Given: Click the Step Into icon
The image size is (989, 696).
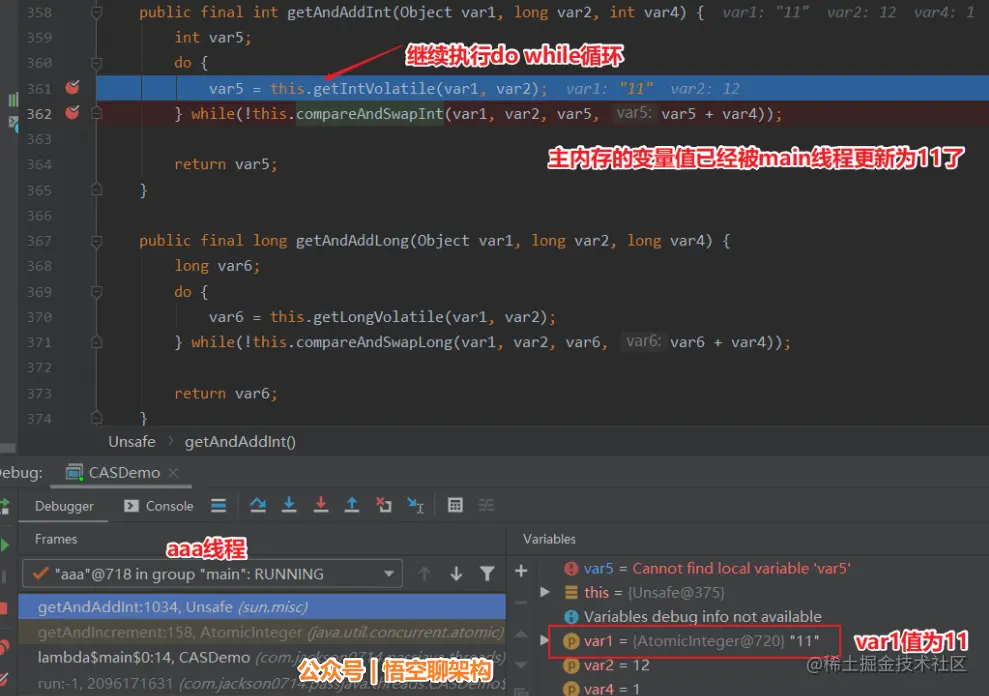Looking at the screenshot, I should [x=289, y=505].
